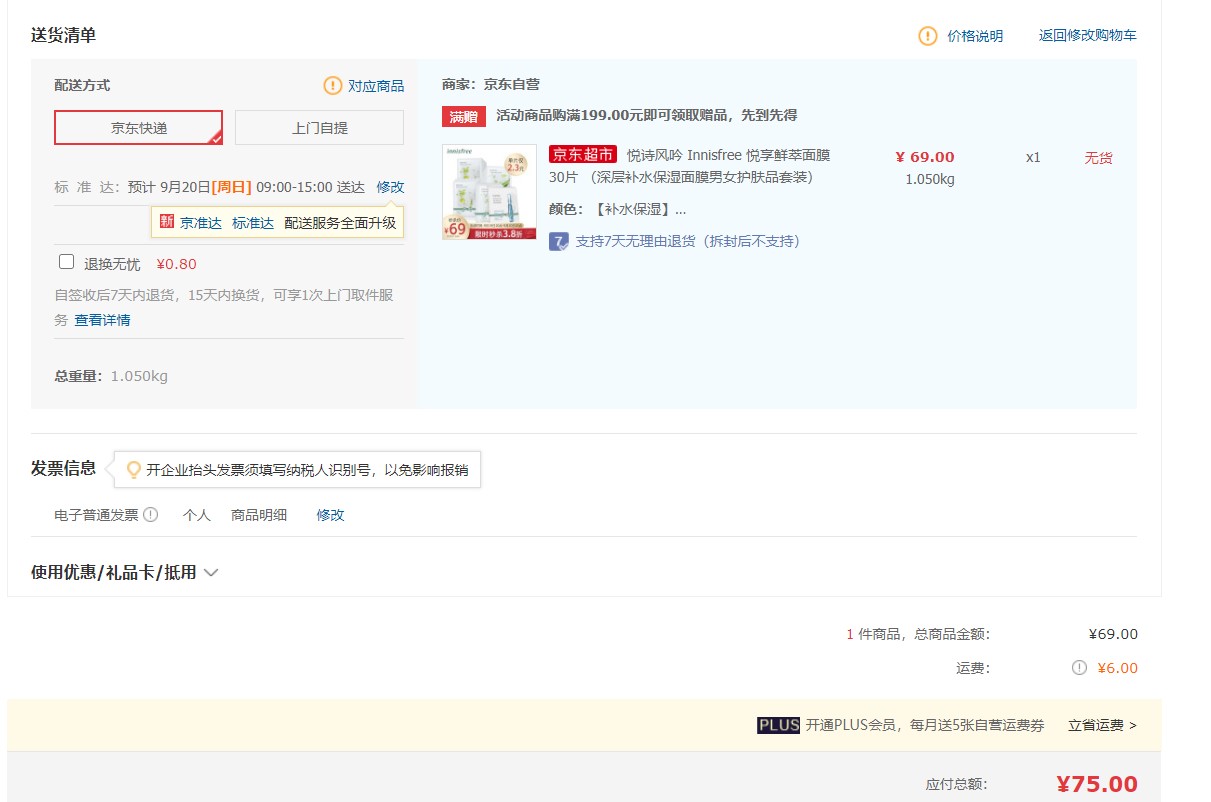Click the 商家: 京东自营 merchant text
This screenshot has width=1211, height=802.
(x=491, y=84)
